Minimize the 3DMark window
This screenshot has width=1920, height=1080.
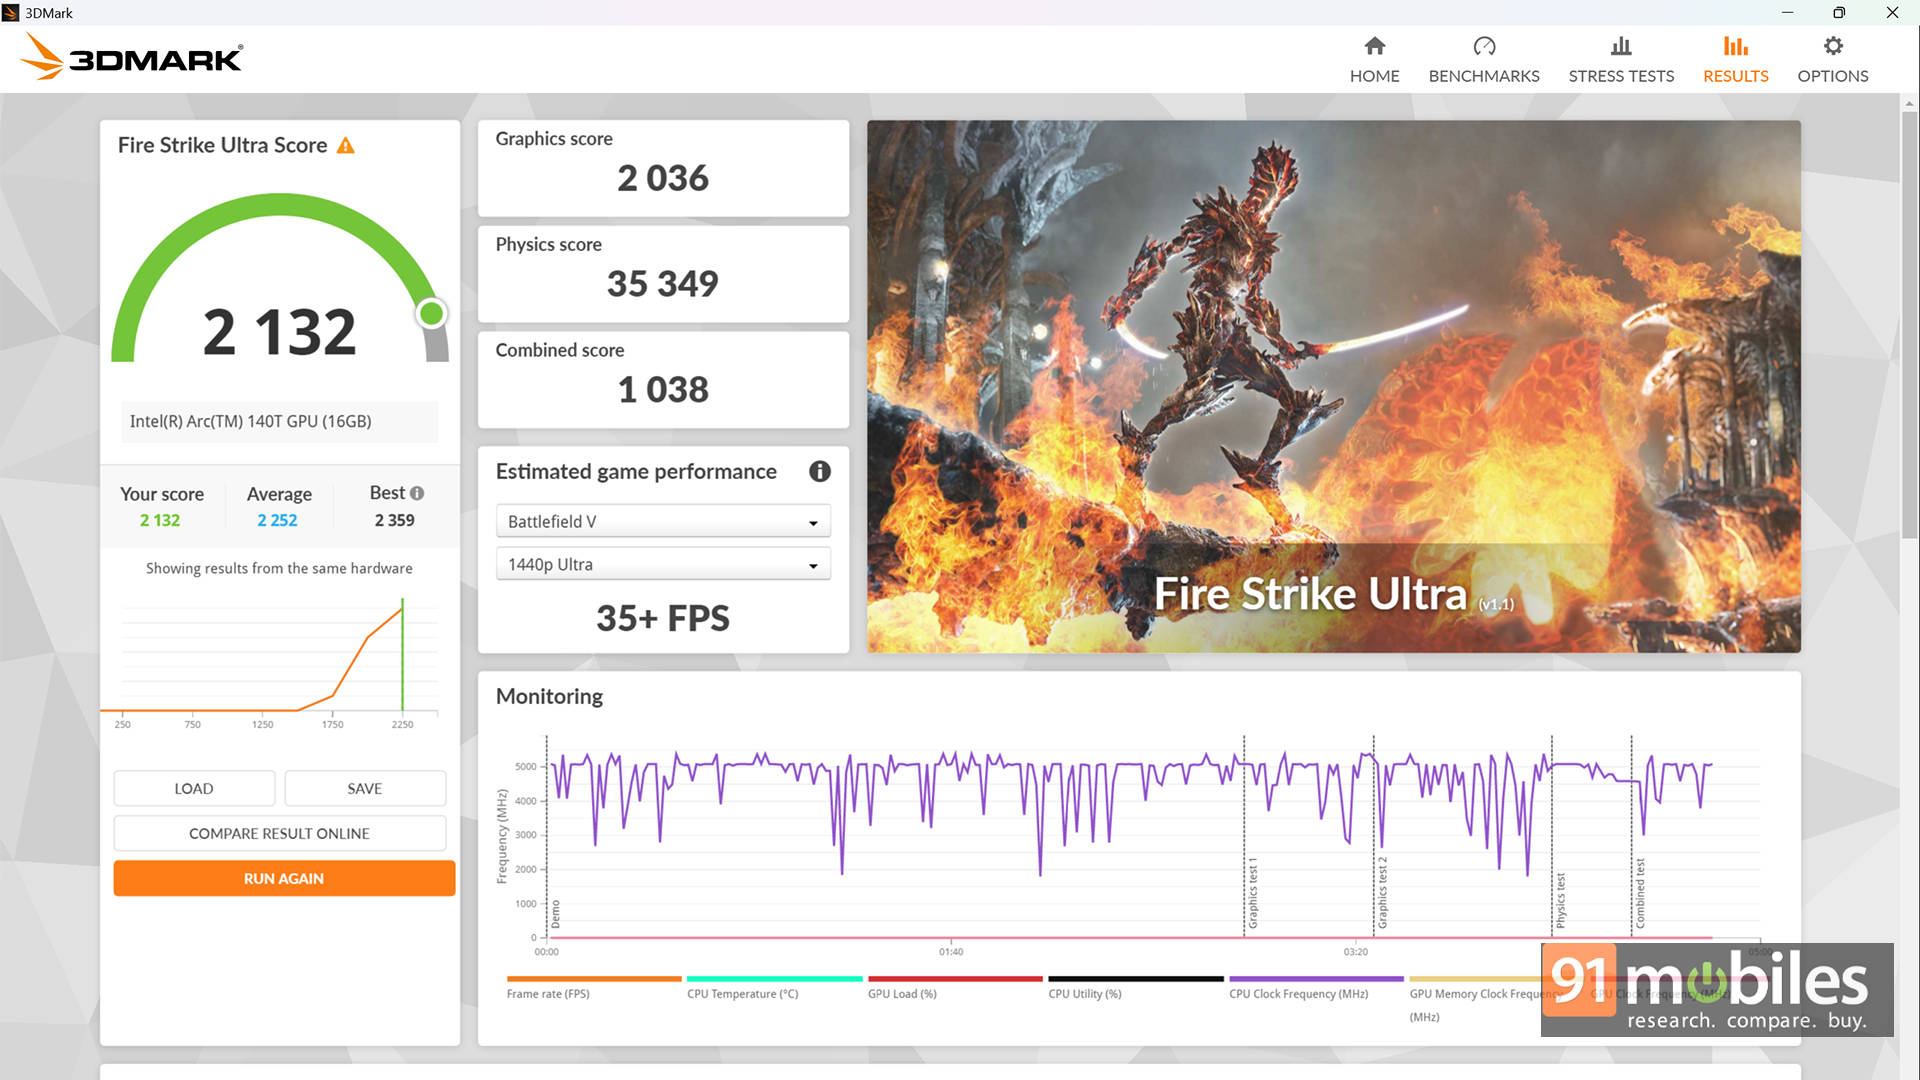pyautogui.click(x=1787, y=13)
